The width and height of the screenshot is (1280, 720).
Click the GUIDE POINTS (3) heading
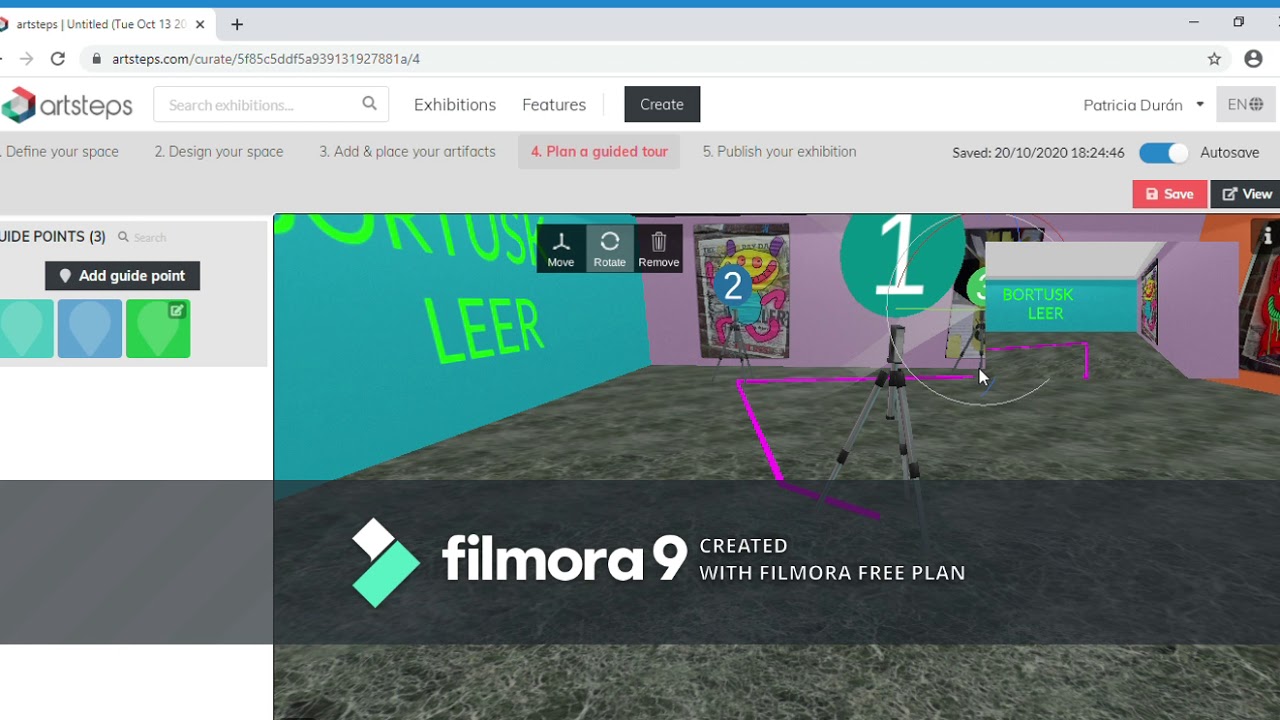pos(53,237)
